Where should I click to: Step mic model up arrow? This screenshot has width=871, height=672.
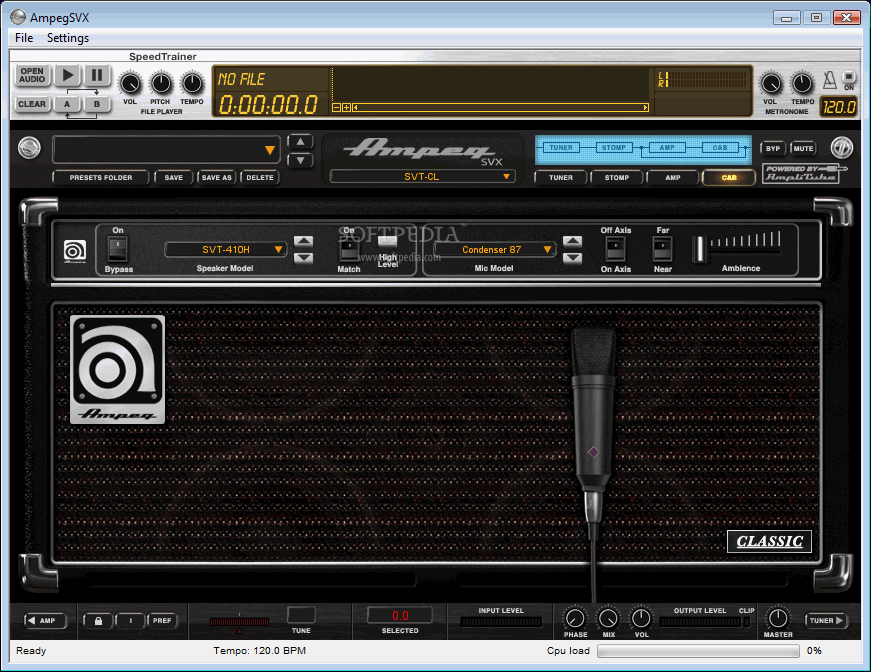coord(573,241)
